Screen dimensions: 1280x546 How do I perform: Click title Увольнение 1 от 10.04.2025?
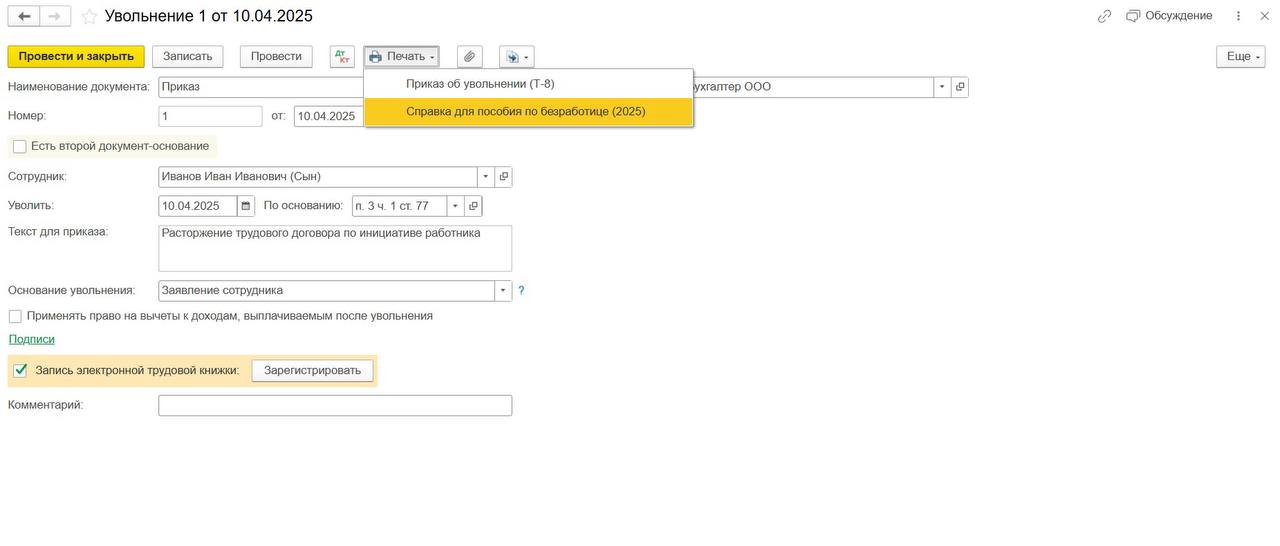[x=209, y=16]
